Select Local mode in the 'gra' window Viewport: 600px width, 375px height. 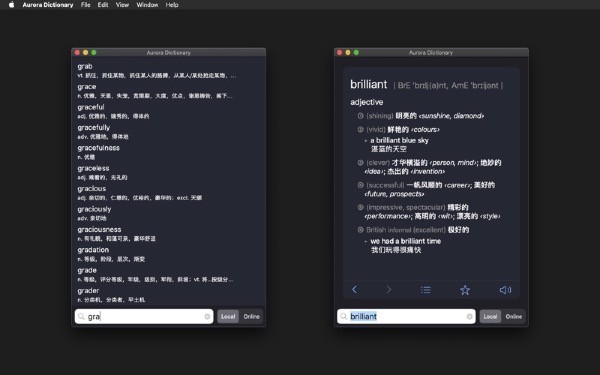pos(228,316)
